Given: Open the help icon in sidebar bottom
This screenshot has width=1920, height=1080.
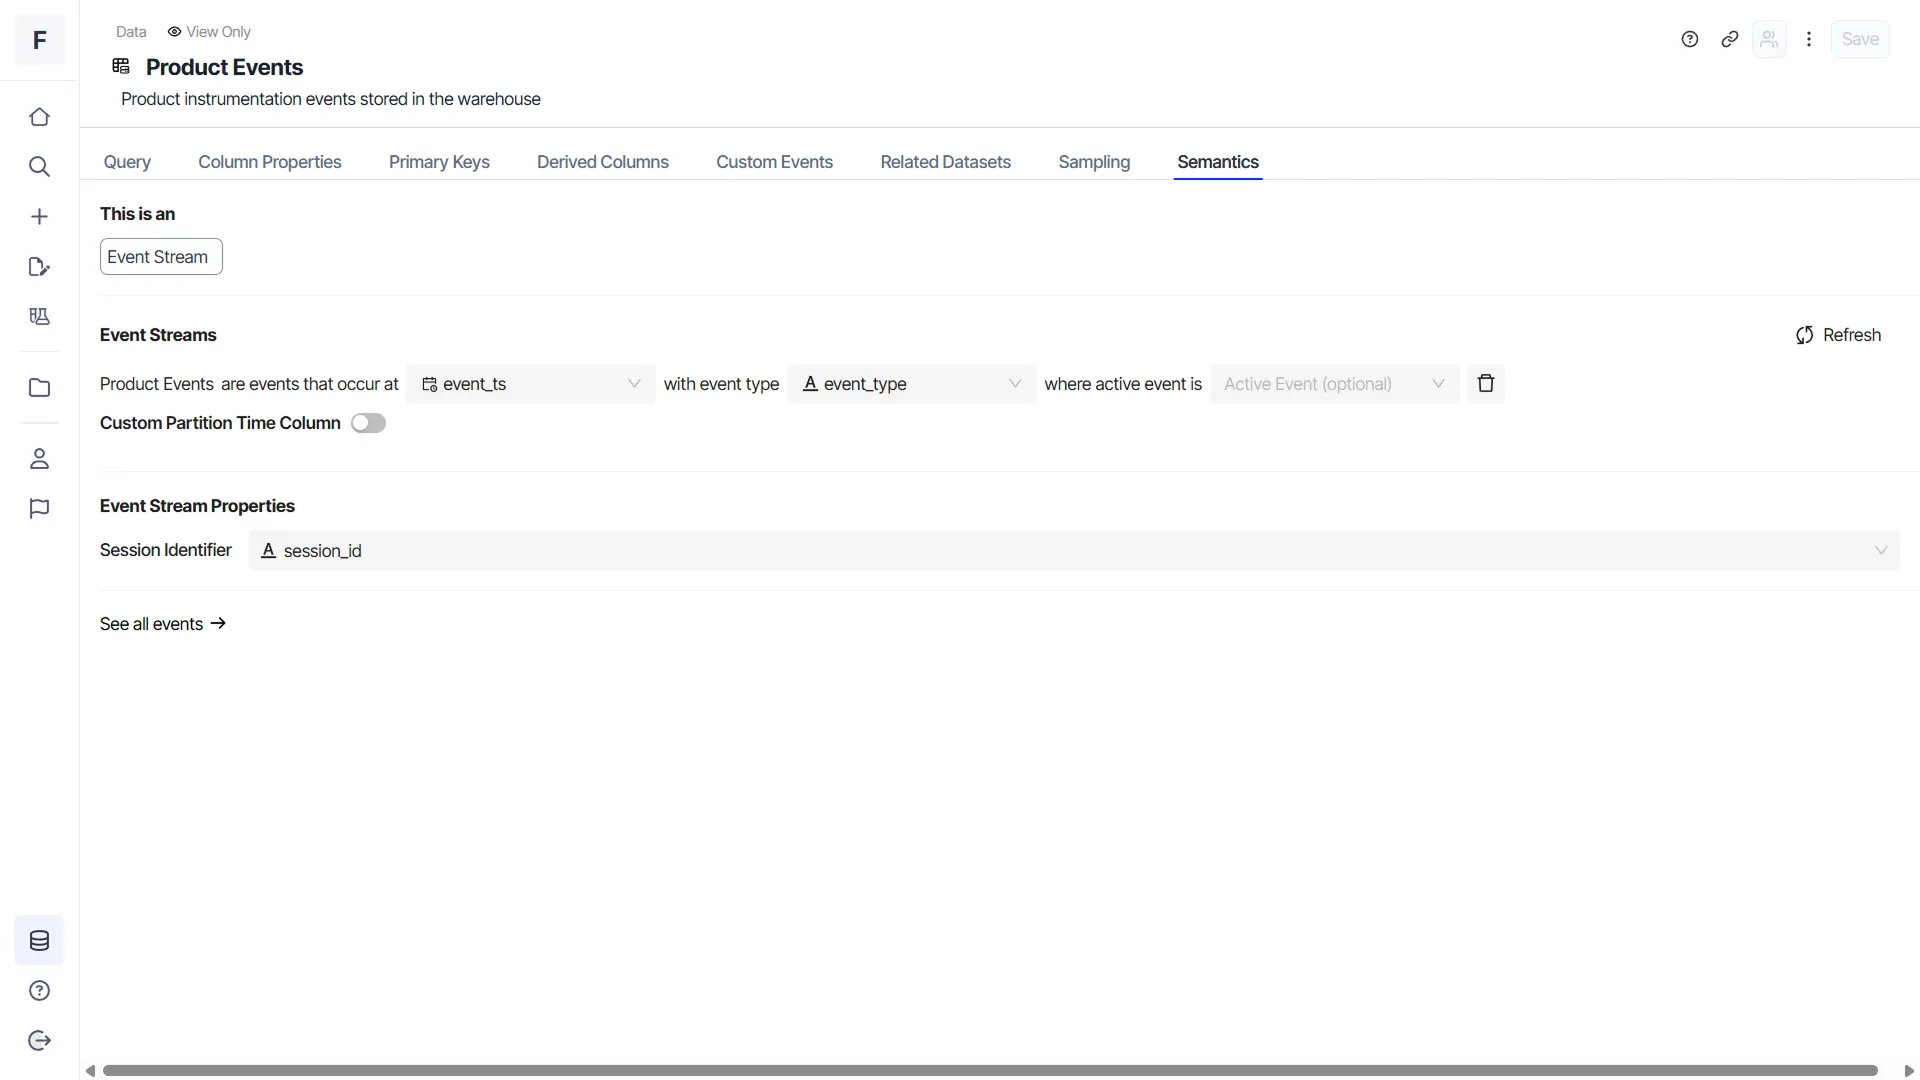Looking at the screenshot, I should pyautogui.click(x=39, y=991).
